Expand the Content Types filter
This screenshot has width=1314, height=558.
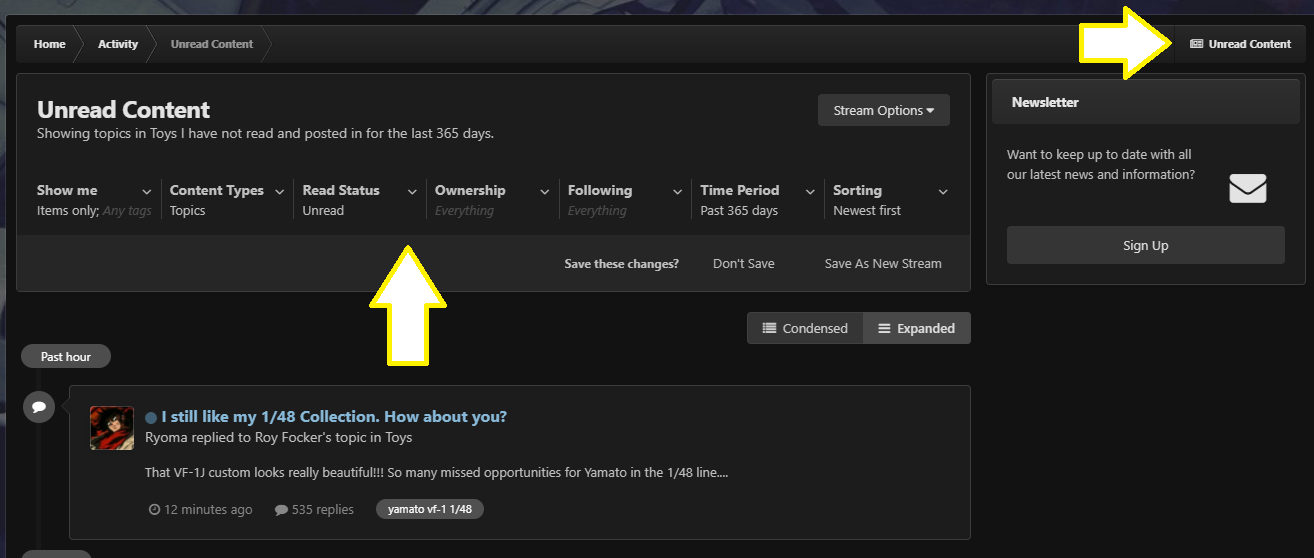227,200
